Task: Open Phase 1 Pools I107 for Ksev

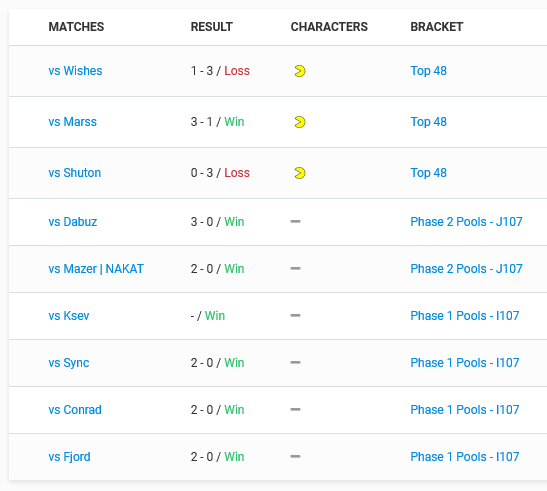Action: 465,316
